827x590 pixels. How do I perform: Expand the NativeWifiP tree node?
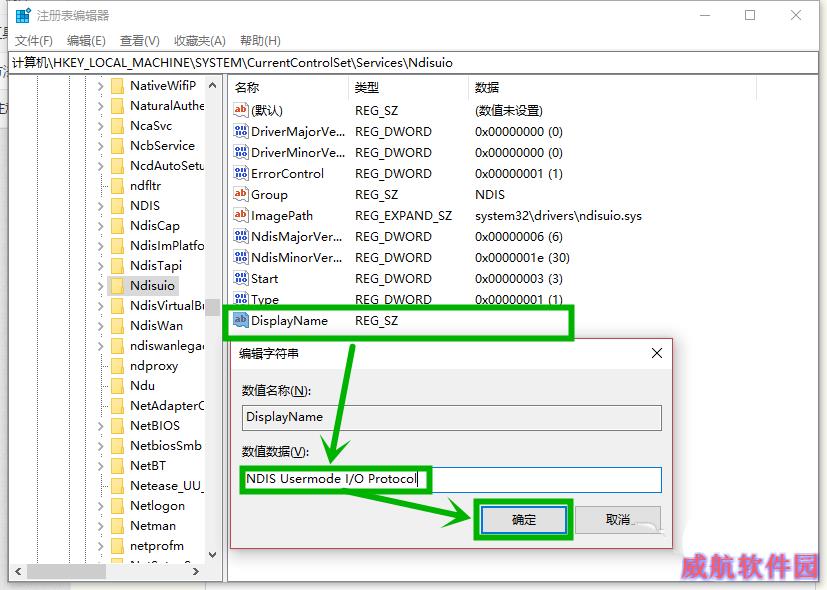(x=100, y=86)
